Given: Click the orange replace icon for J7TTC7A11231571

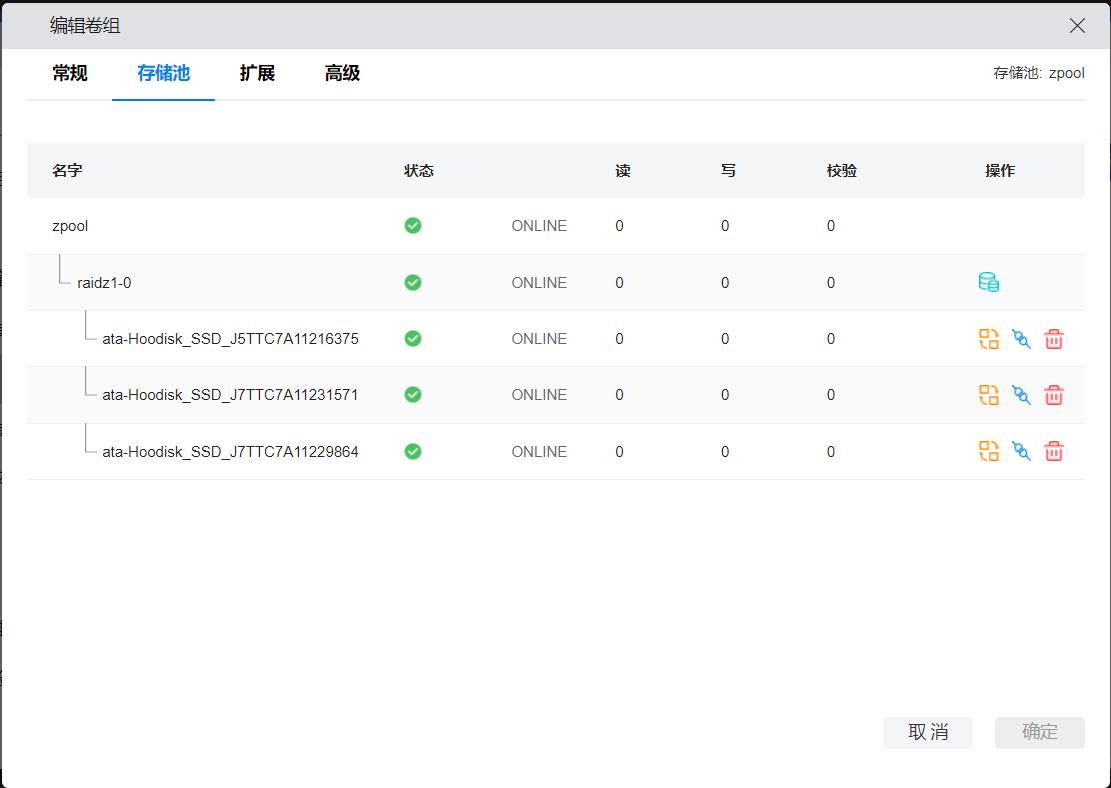Looking at the screenshot, I should click(988, 395).
